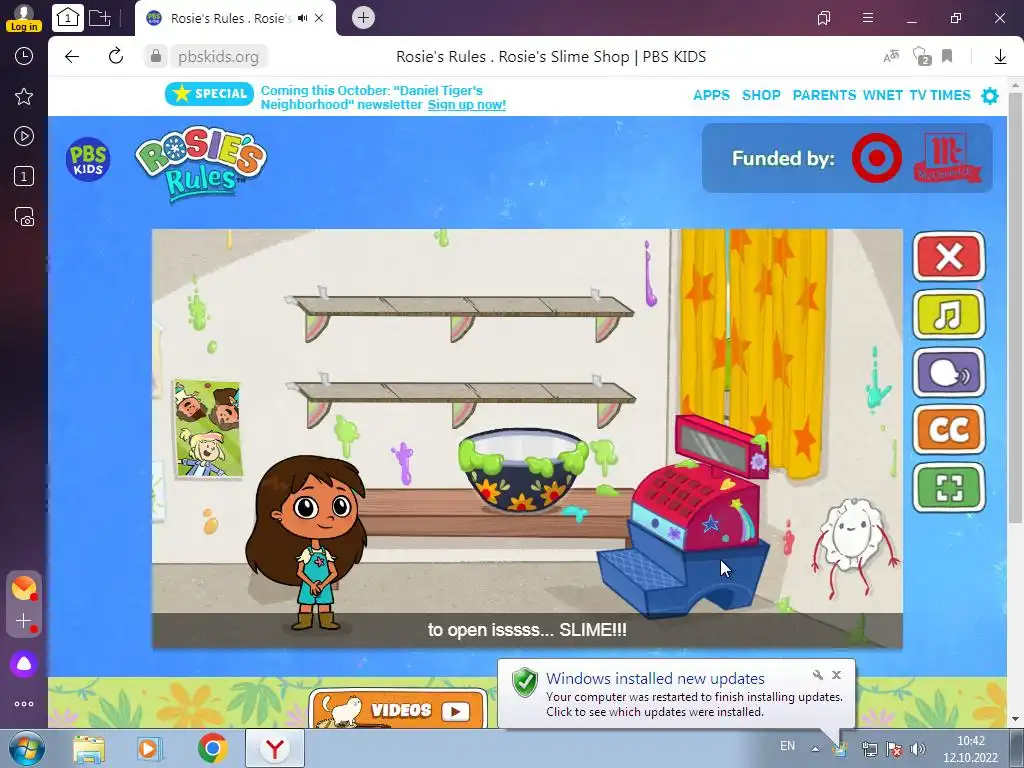Click Rosie the character
The height and width of the screenshot is (768, 1024).
[x=307, y=543]
